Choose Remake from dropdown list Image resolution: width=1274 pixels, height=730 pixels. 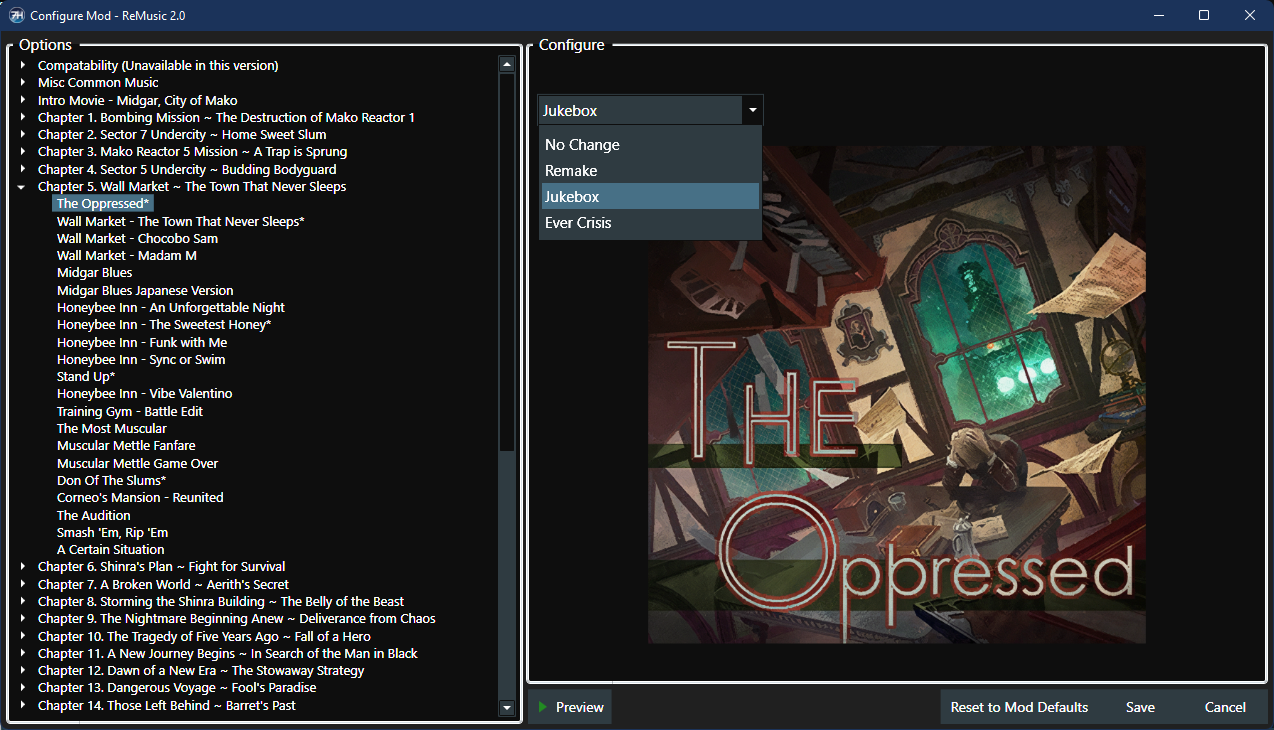click(x=650, y=171)
